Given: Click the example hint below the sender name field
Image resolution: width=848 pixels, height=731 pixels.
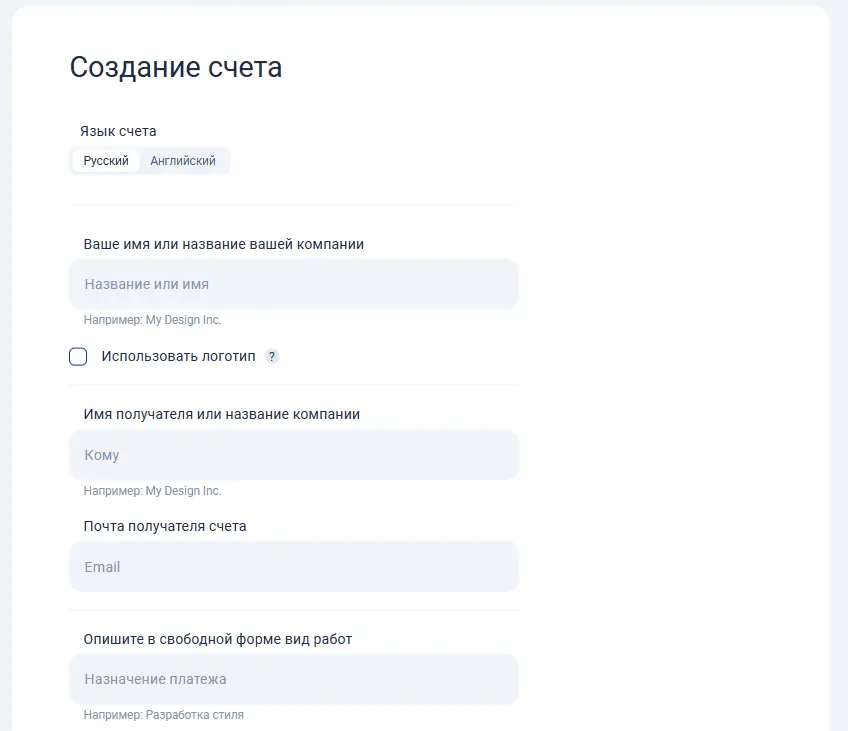Looking at the screenshot, I should pyautogui.click(x=152, y=320).
